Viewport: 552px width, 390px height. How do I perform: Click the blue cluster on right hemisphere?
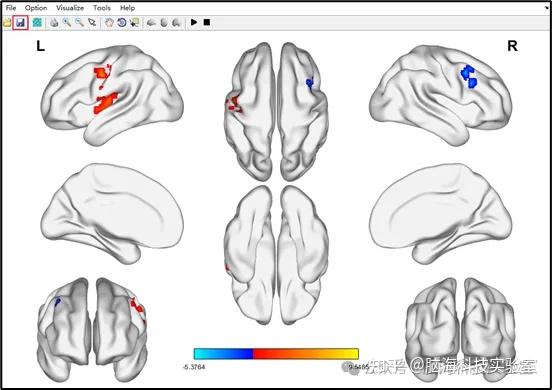point(469,77)
